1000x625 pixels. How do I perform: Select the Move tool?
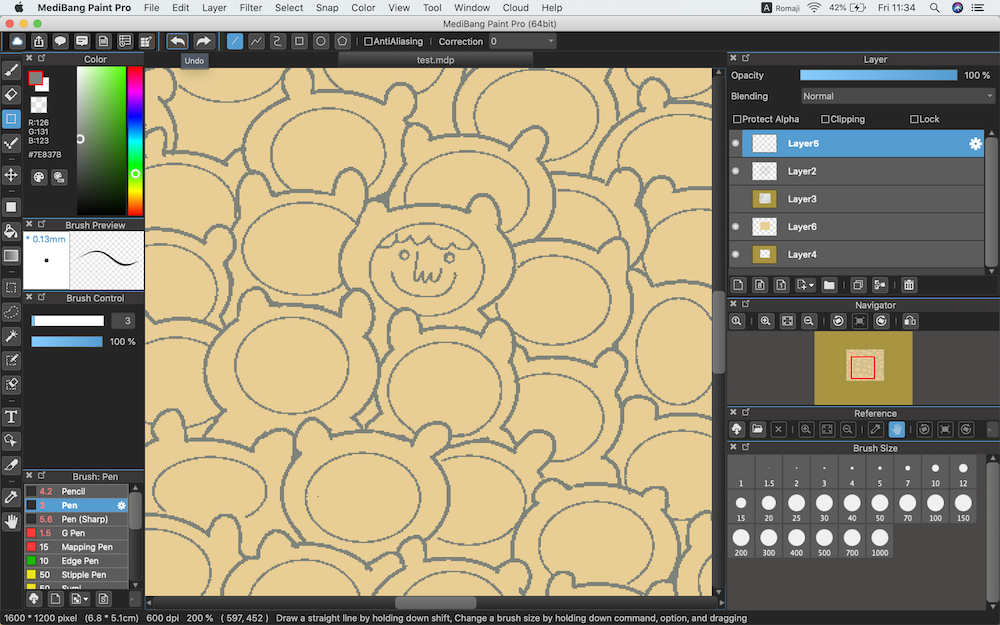pyautogui.click(x=11, y=175)
